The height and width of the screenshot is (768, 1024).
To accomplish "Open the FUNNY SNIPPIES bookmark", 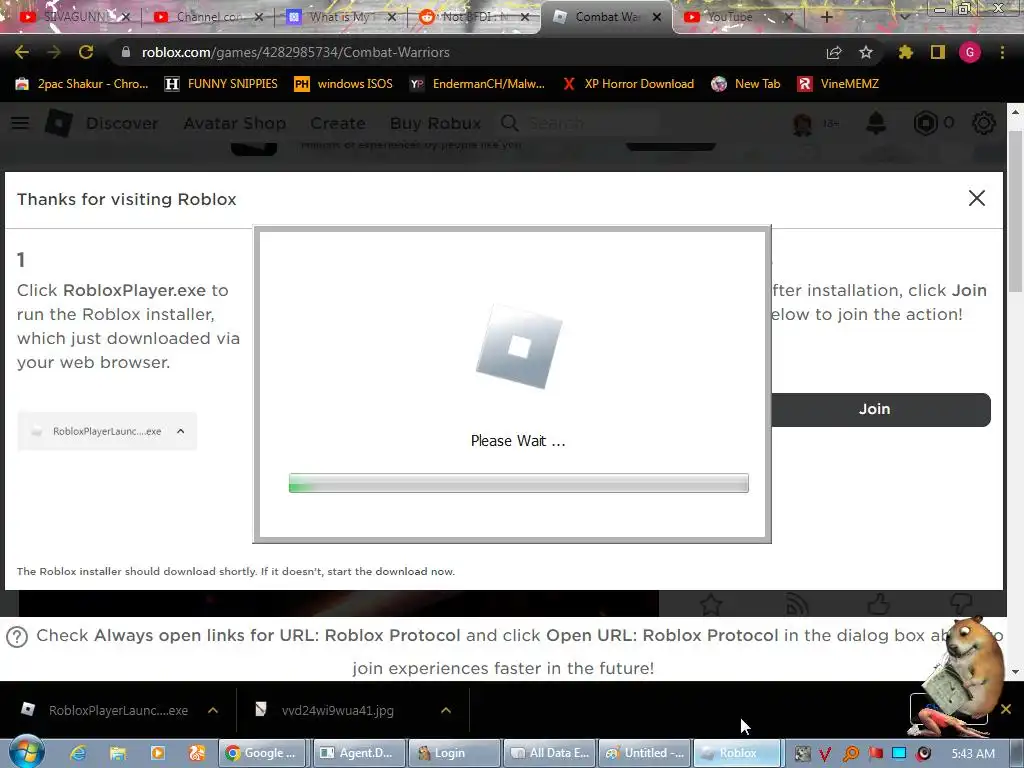I will click(221, 84).
